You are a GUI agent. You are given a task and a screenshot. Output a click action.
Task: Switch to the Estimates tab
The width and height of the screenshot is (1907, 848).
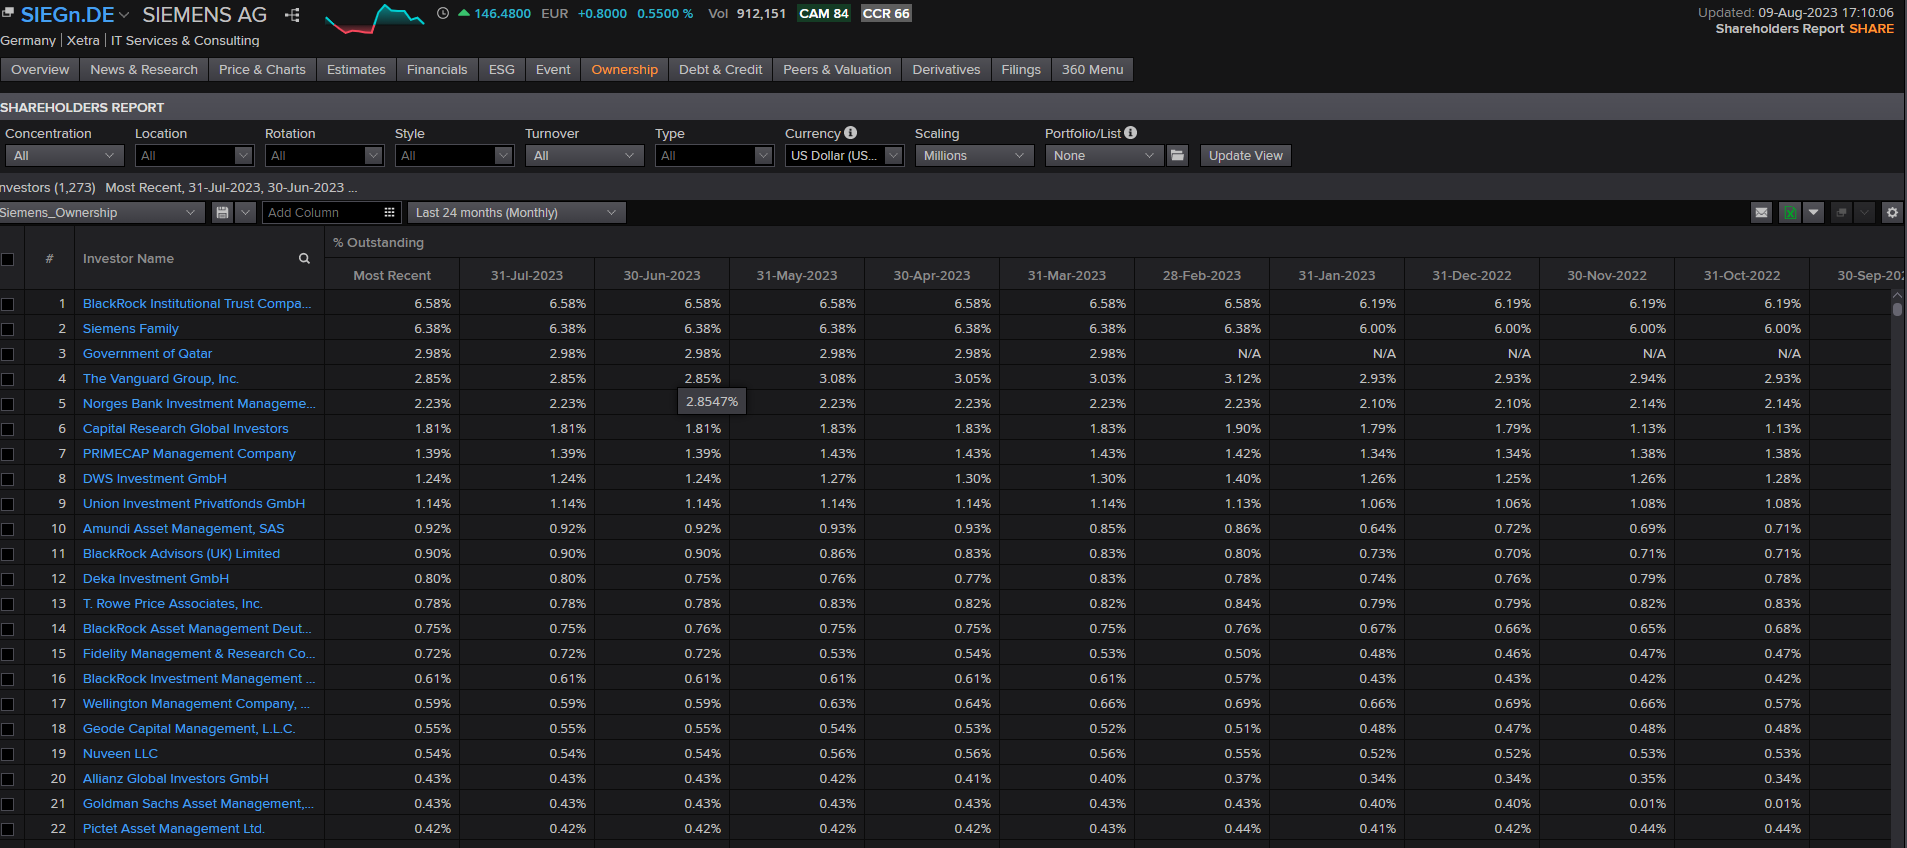pos(356,69)
